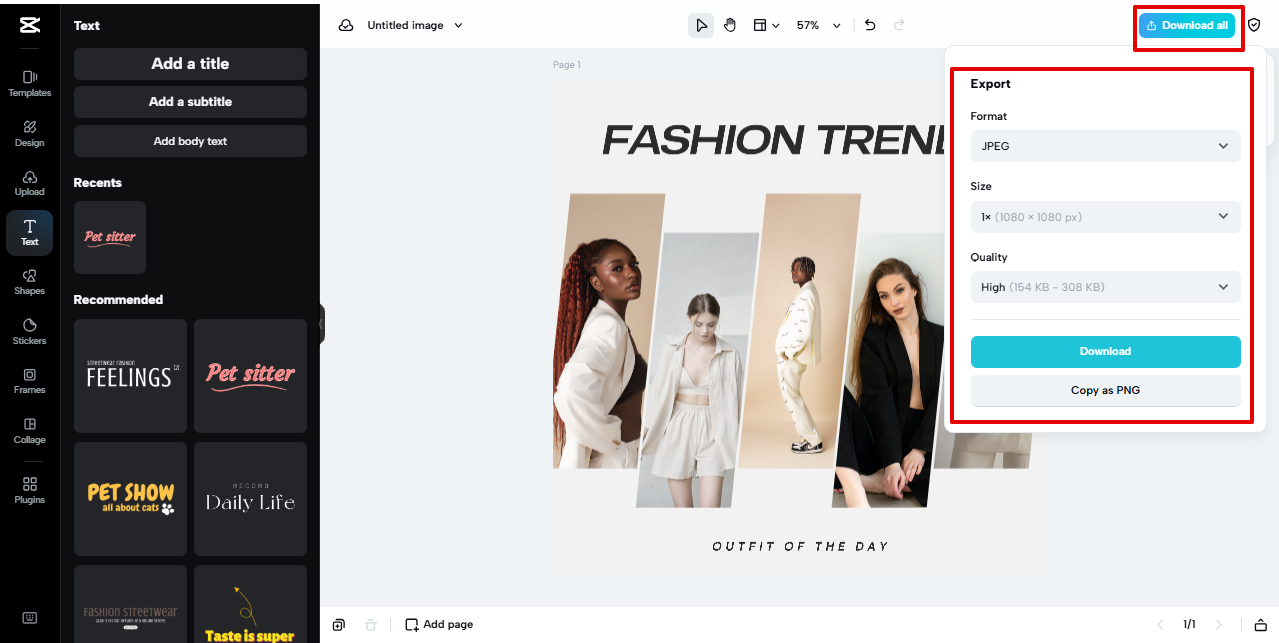The width and height of the screenshot is (1279, 643).
Task: Open the Frames panel
Action: coord(29,381)
